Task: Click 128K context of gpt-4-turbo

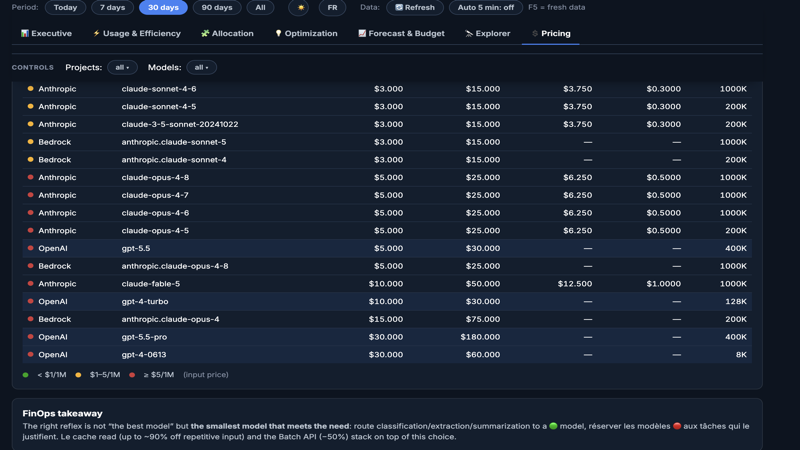Action: (736, 302)
